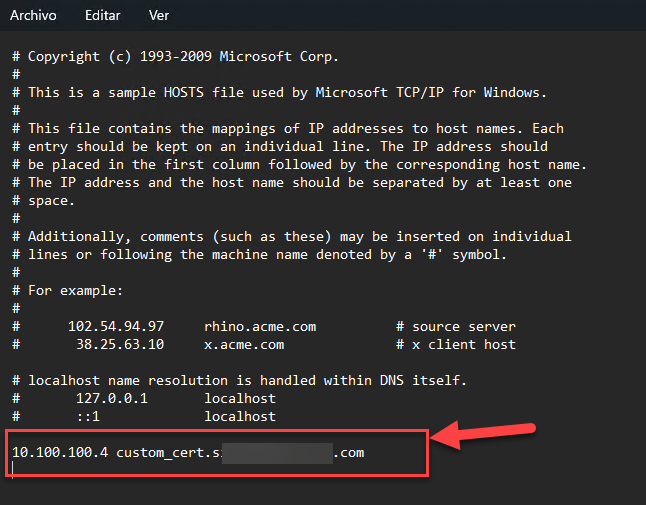Click the redacted gray block in hostname
The image size is (646, 505).
click(x=276, y=453)
